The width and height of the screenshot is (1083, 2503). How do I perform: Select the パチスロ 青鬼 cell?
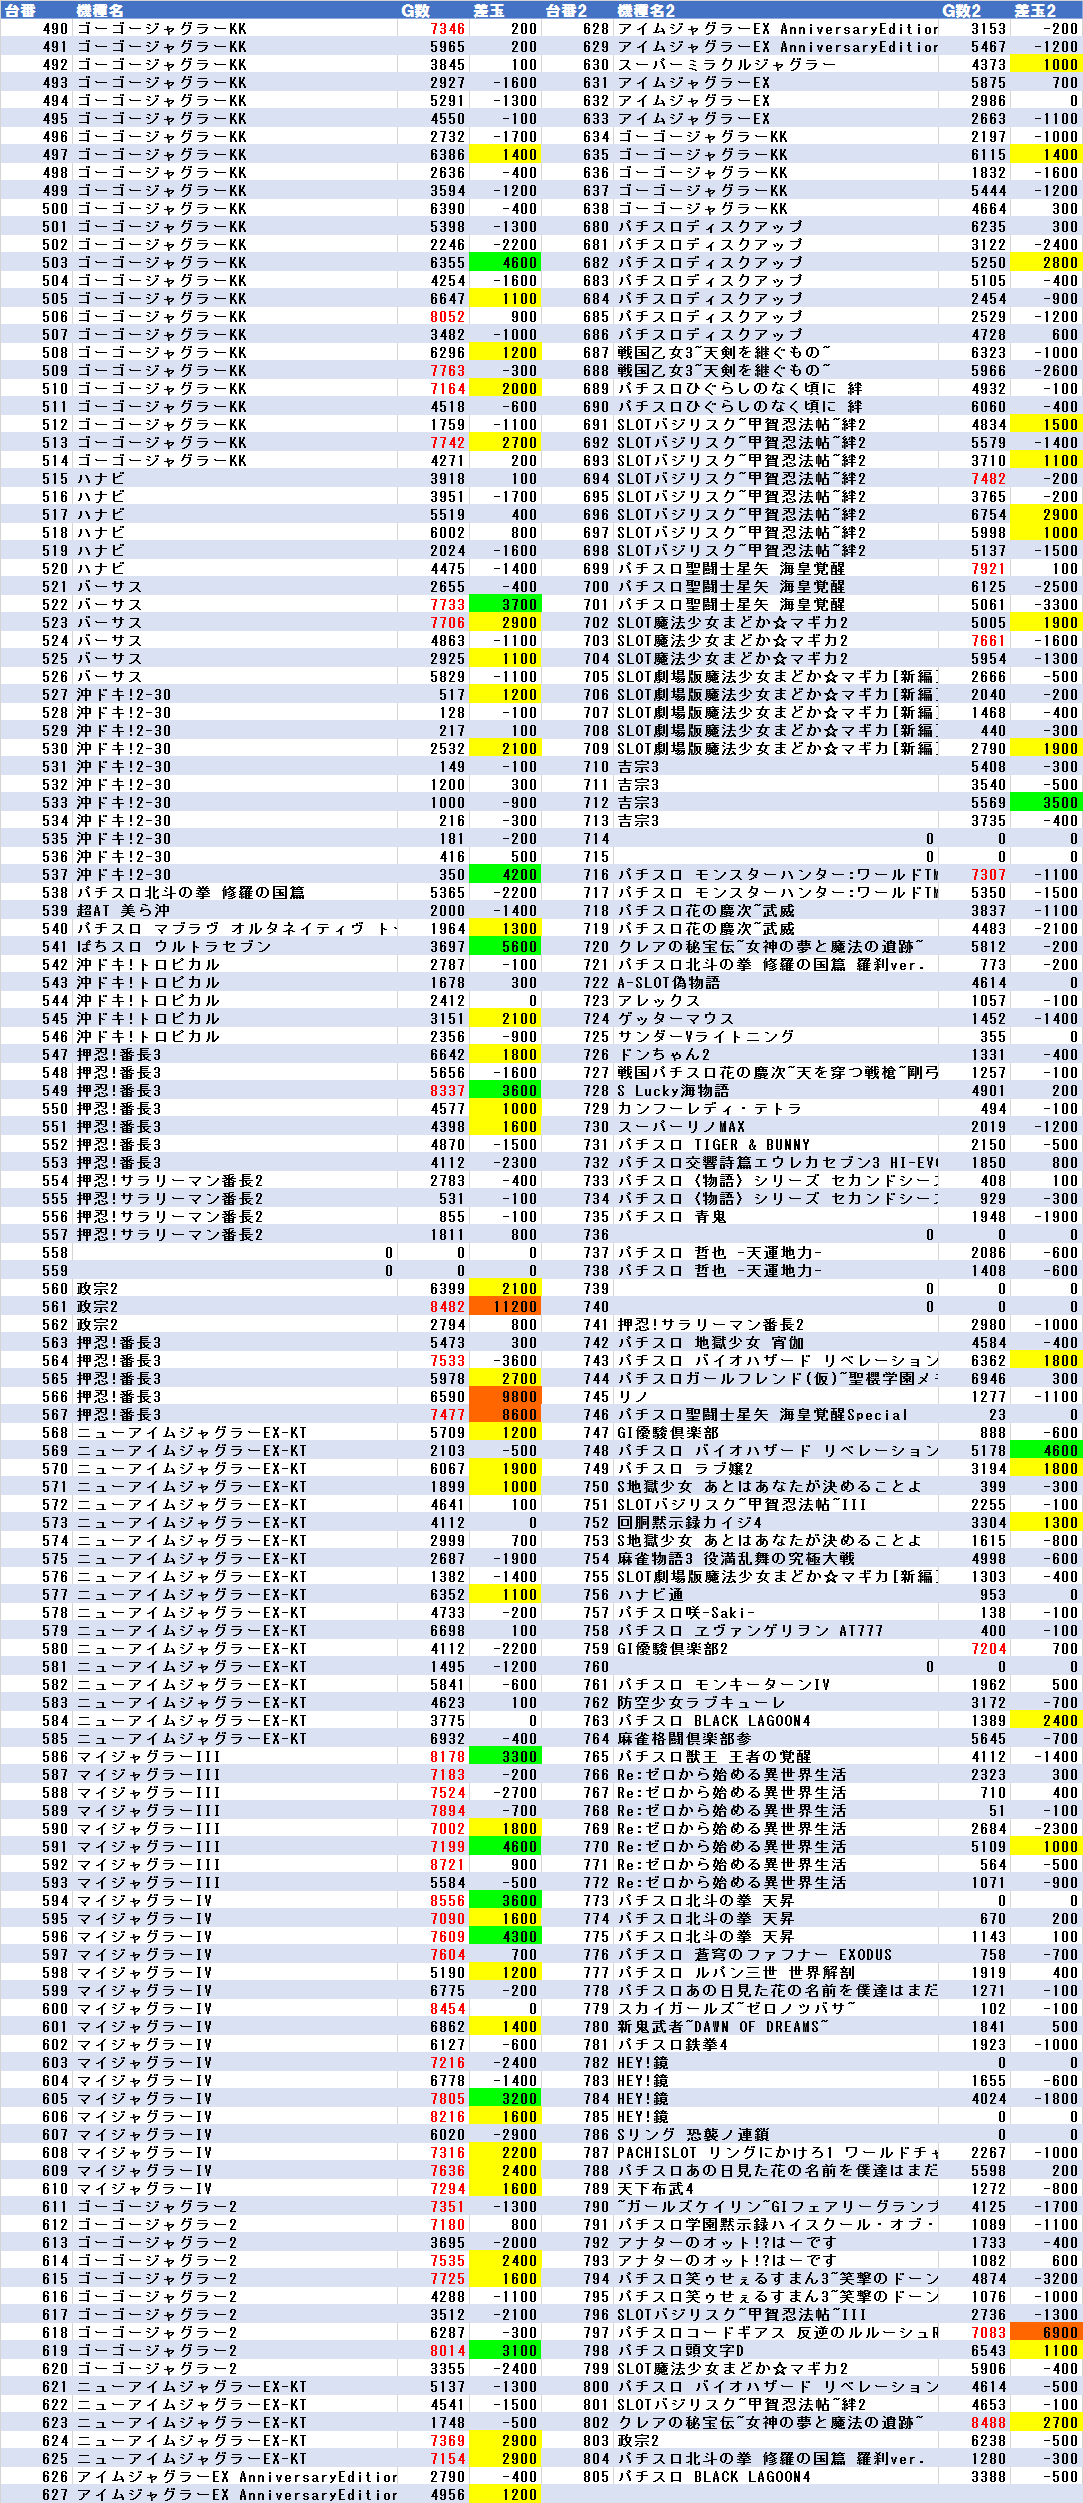pyautogui.click(x=775, y=1216)
